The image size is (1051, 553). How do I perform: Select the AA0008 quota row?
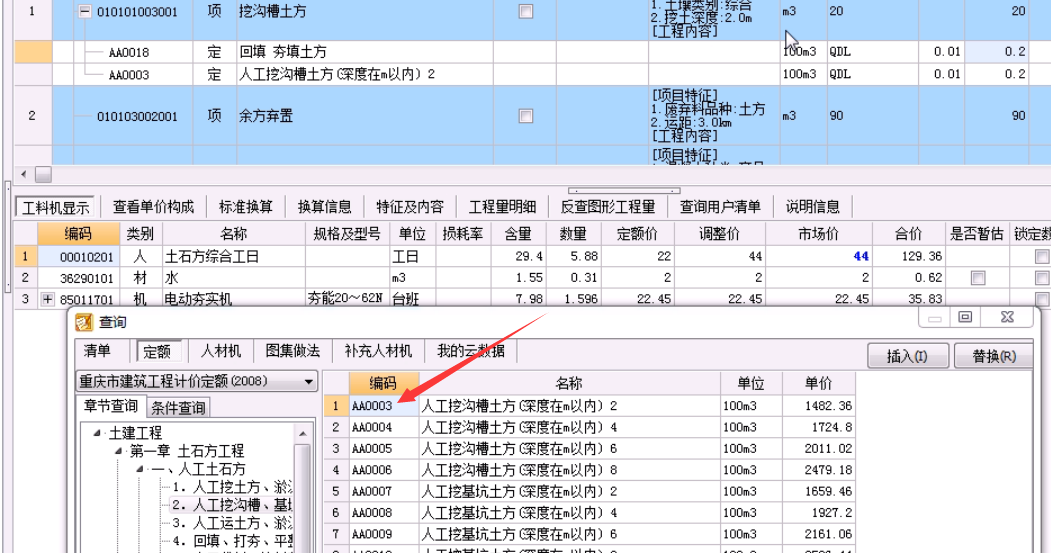(x=590, y=513)
